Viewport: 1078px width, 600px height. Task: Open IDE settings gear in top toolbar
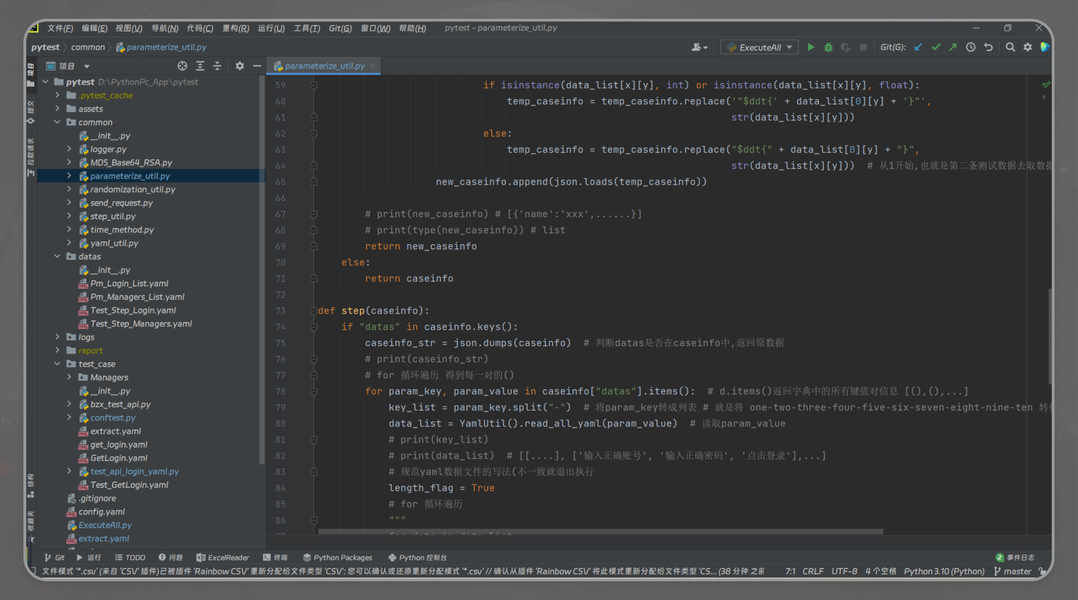click(1028, 47)
